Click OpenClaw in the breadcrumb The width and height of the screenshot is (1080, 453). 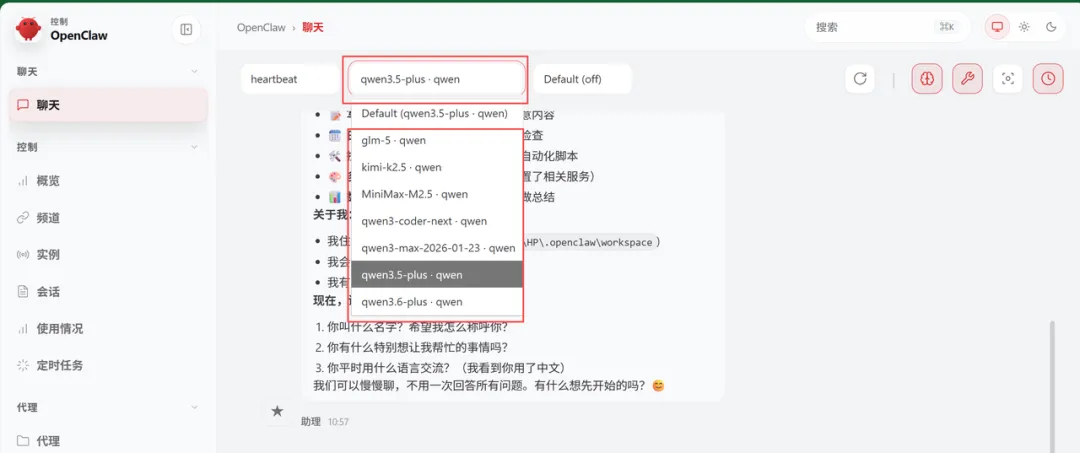click(x=261, y=28)
